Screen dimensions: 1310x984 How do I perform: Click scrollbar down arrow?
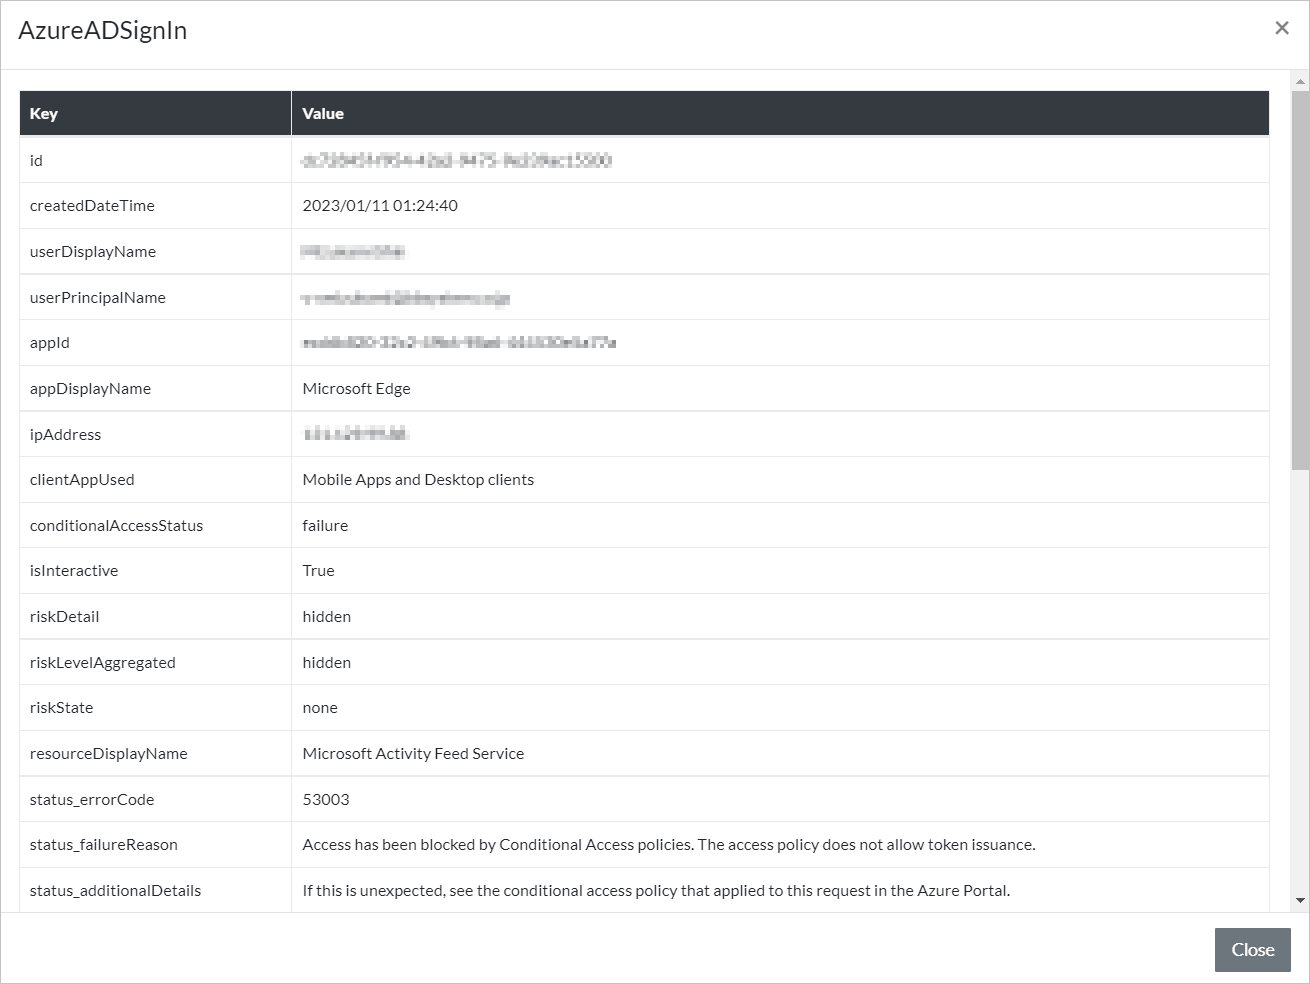[x=1300, y=900]
